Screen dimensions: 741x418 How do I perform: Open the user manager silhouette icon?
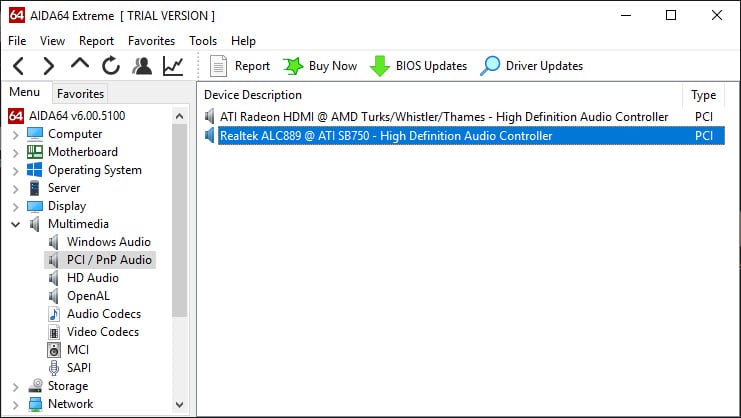coord(142,66)
